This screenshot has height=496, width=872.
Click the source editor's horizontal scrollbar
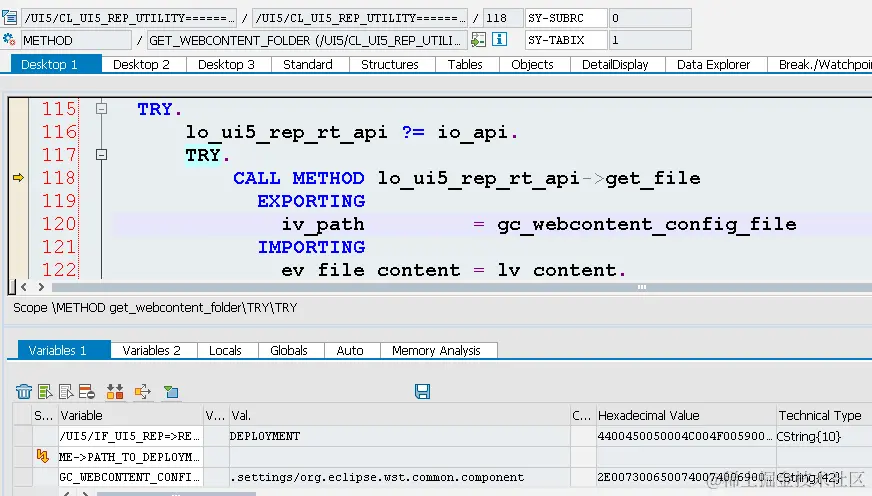click(x=462, y=287)
